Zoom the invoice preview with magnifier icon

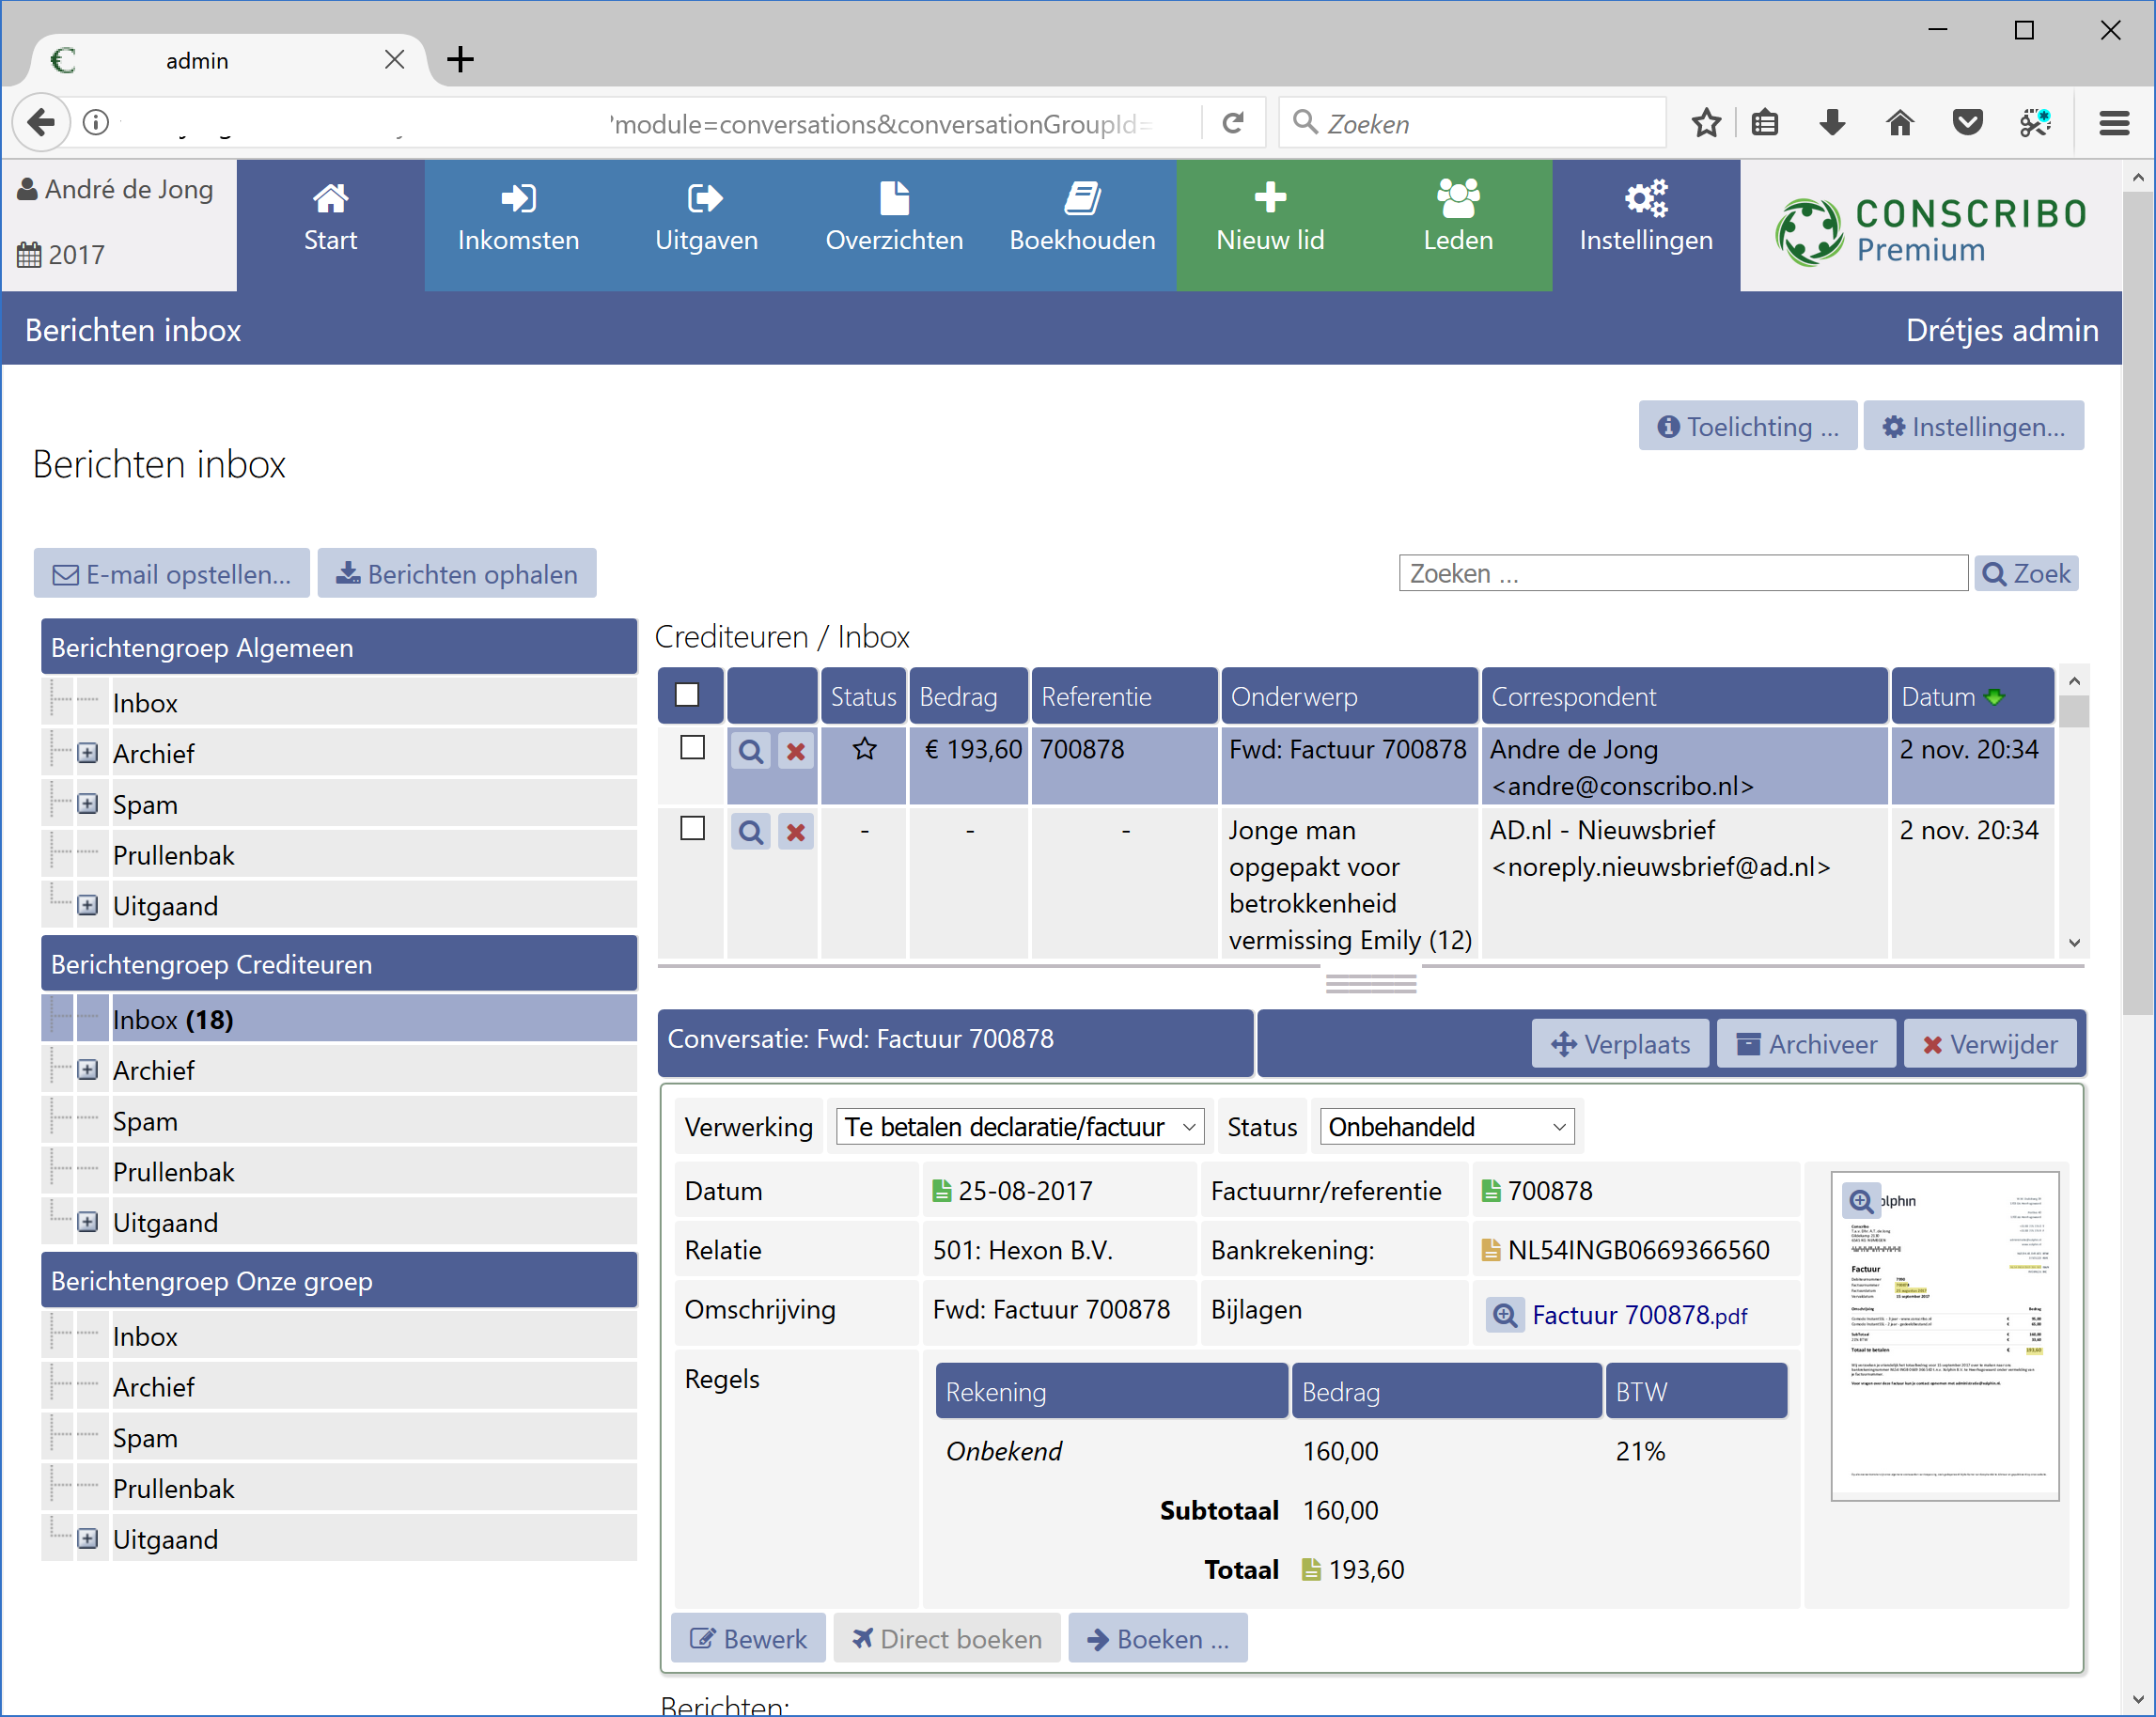(1861, 1200)
